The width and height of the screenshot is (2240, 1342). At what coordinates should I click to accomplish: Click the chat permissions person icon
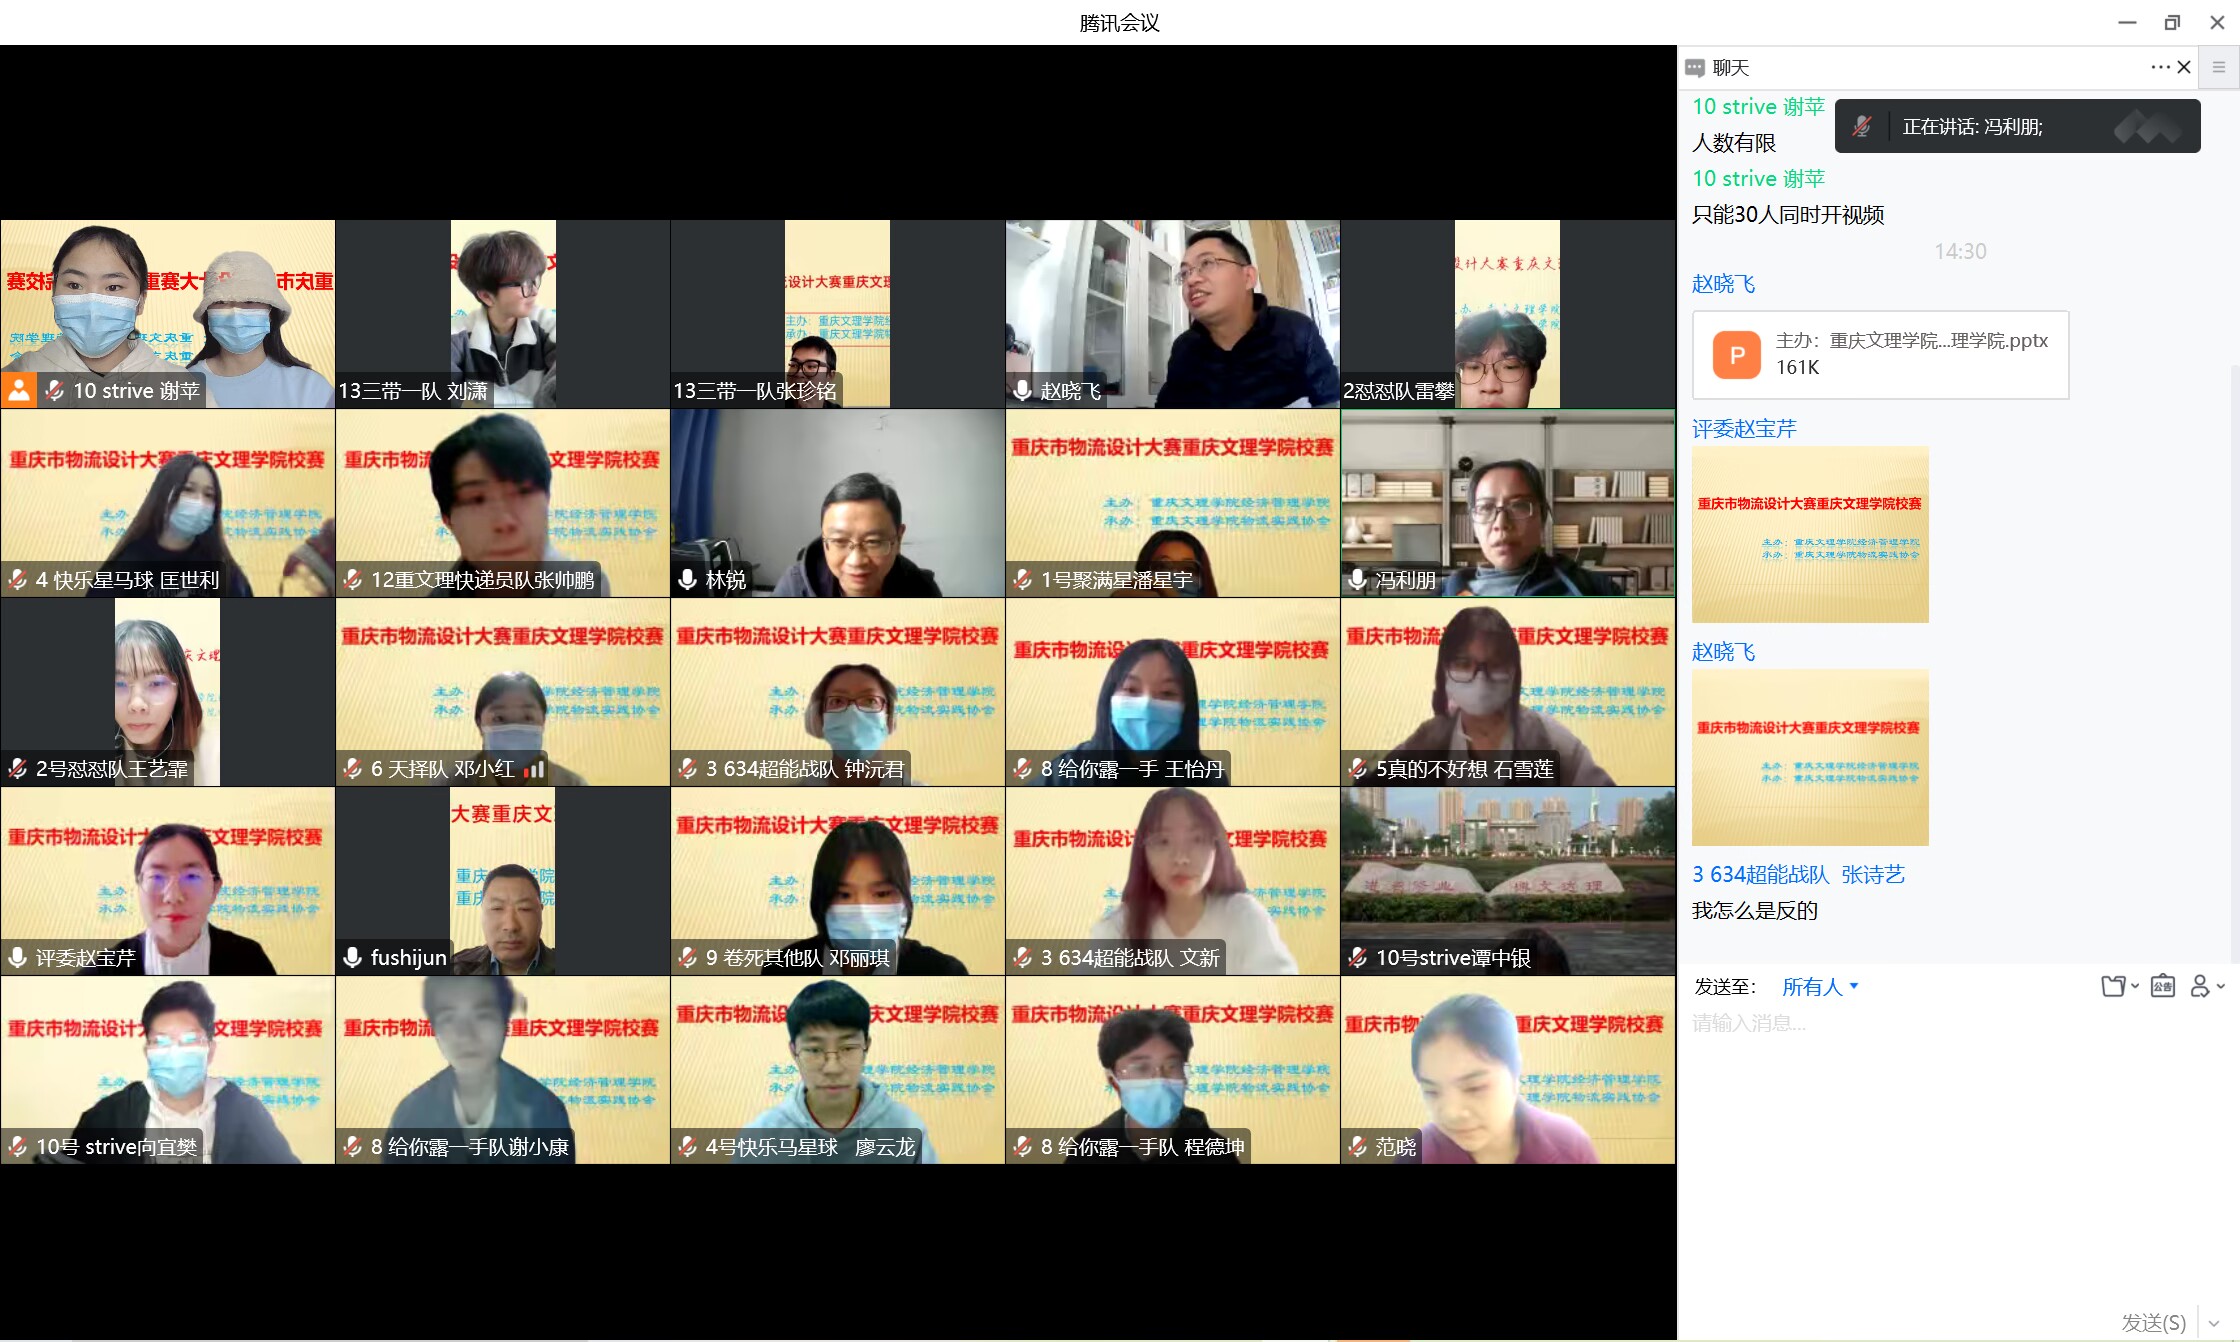pos(2200,987)
